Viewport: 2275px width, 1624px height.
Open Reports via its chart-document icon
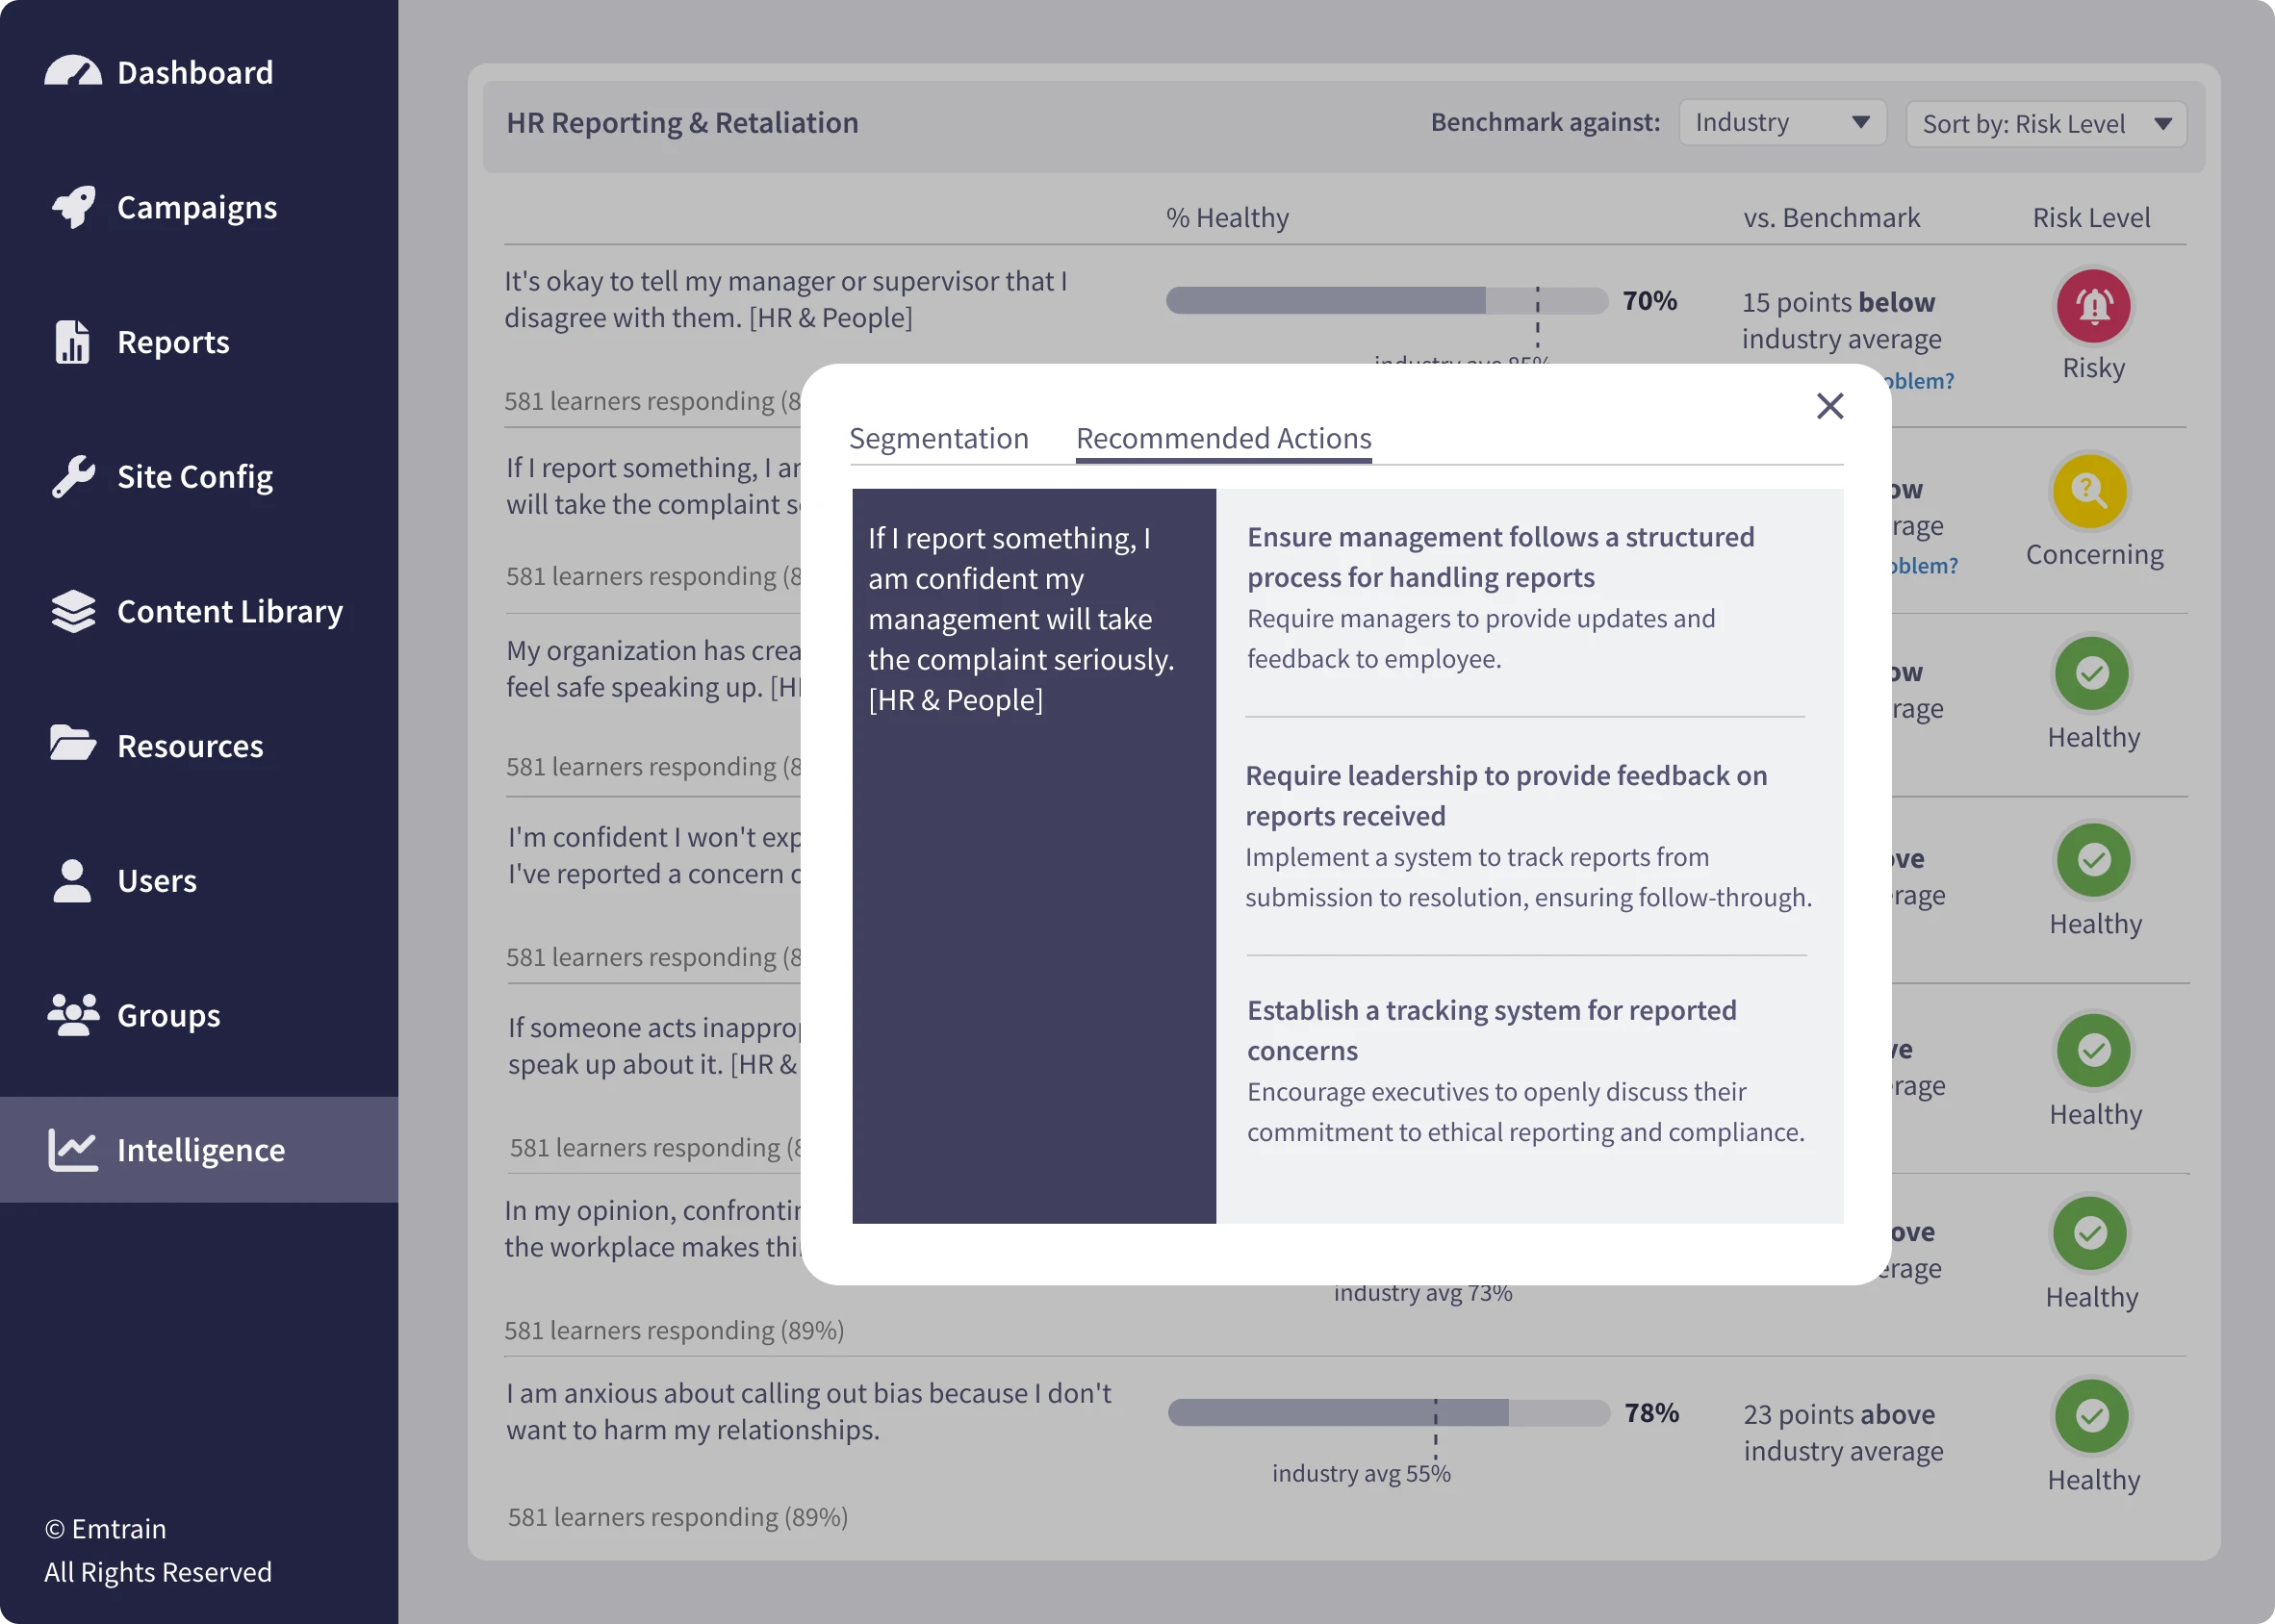72,342
